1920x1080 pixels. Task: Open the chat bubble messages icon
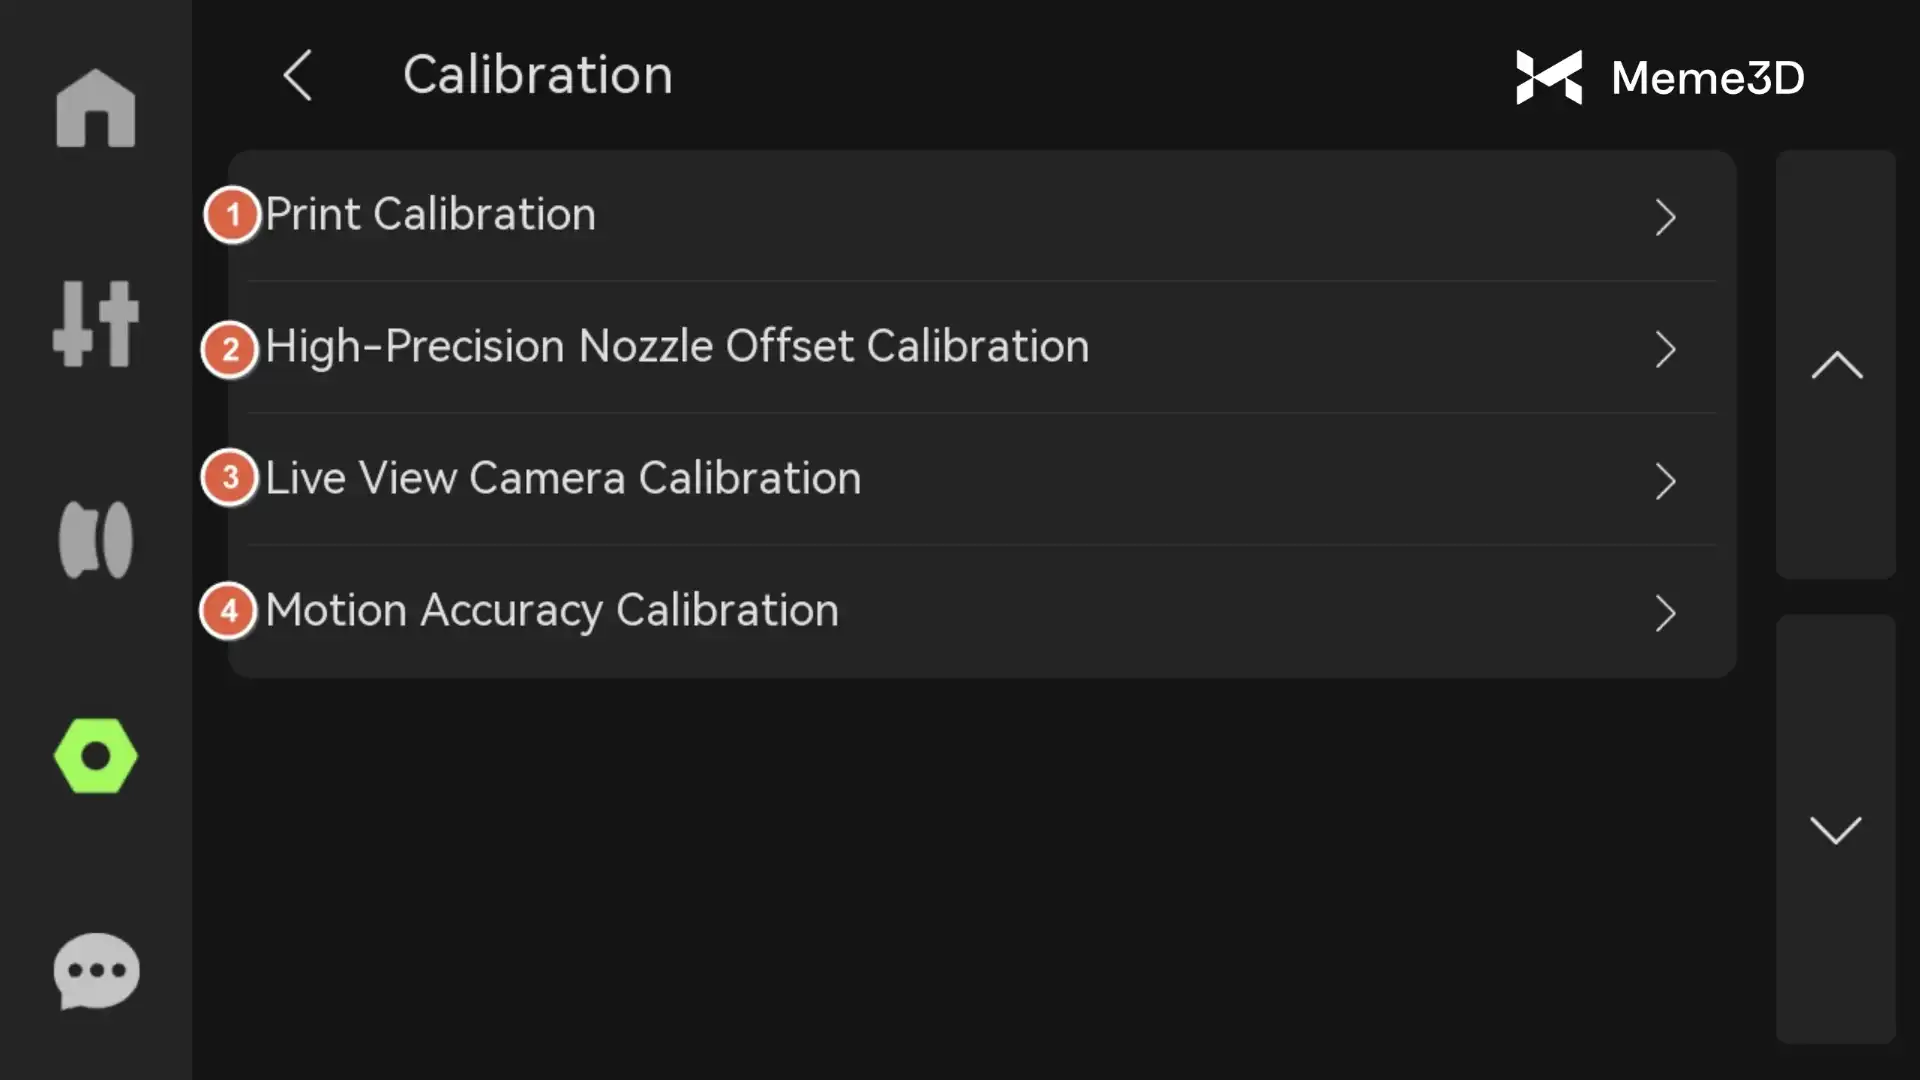96,970
